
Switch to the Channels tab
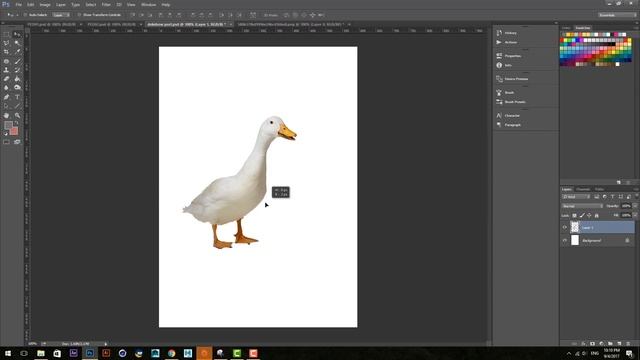[x=583, y=189]
